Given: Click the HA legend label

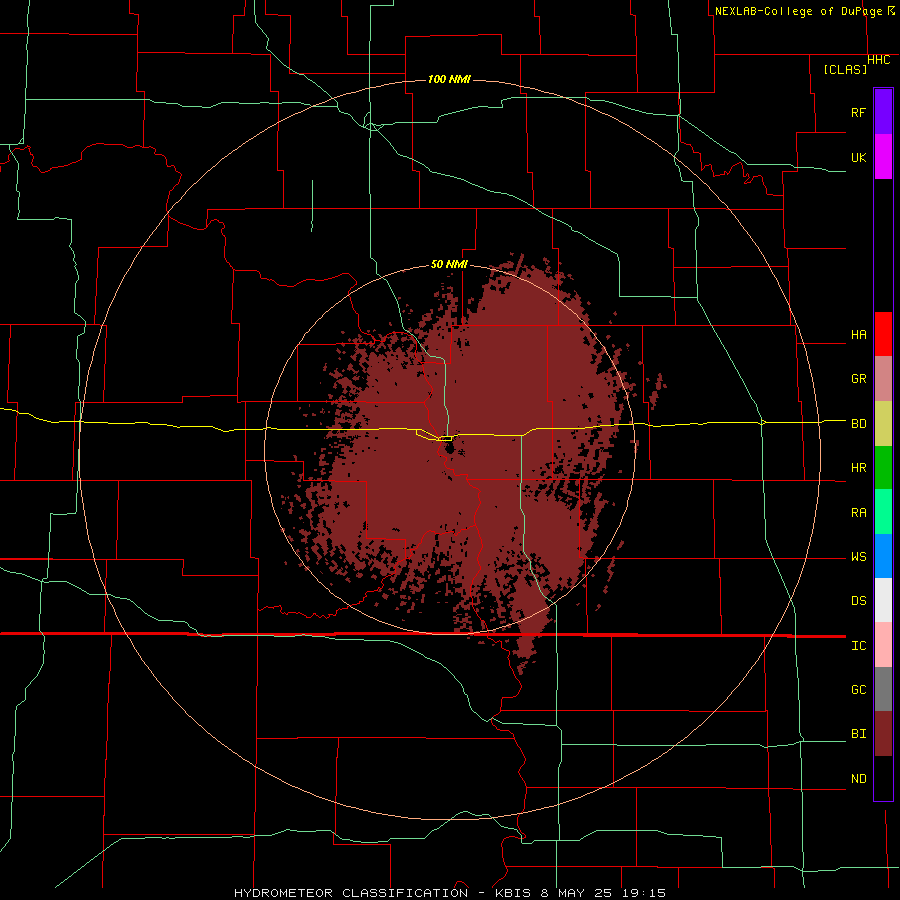Looking at the screenshot, I should pos(858,335).
